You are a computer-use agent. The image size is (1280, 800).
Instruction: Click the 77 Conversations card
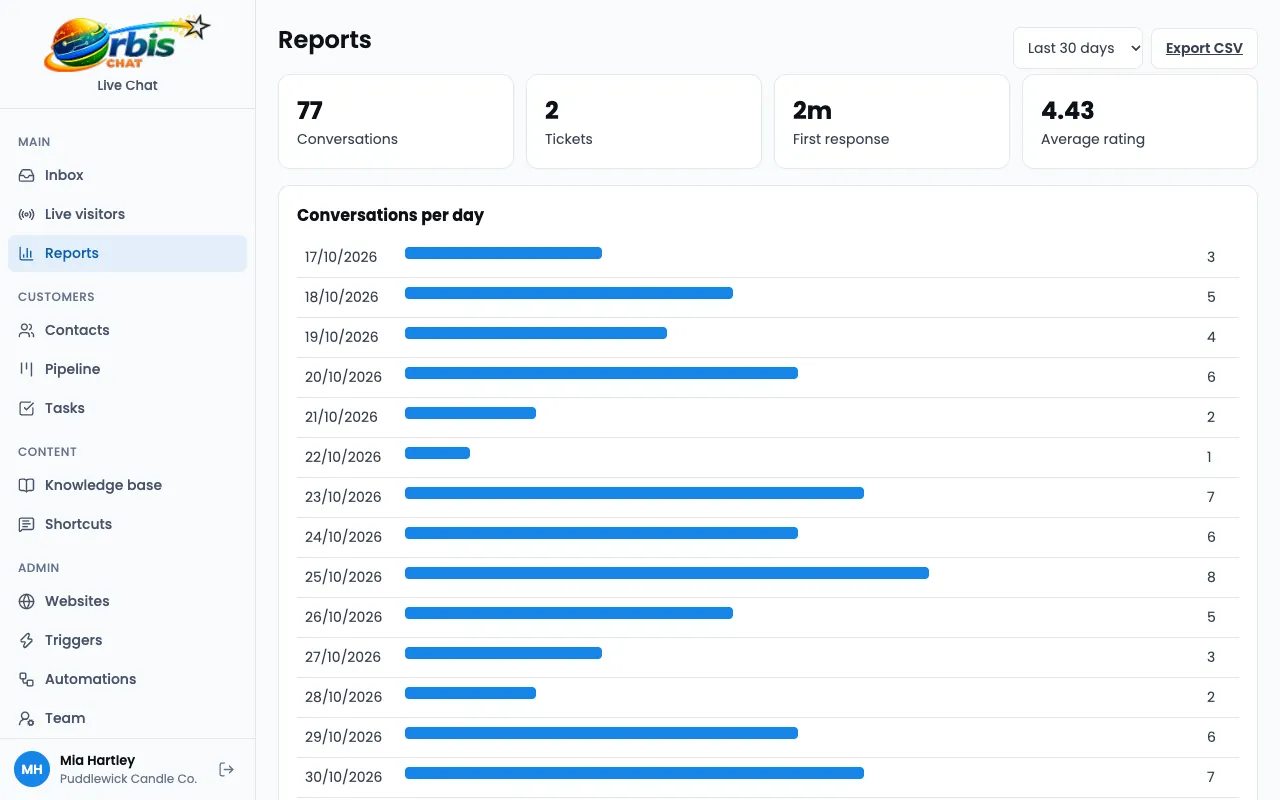396,121
